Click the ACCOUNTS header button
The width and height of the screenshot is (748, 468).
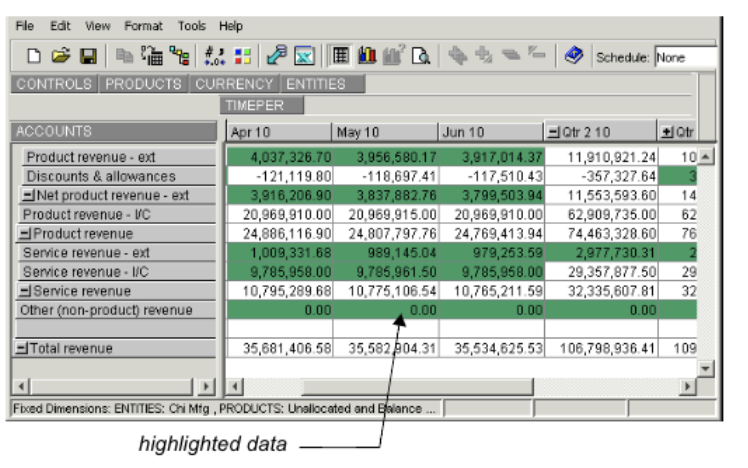(x=113, y=132)
